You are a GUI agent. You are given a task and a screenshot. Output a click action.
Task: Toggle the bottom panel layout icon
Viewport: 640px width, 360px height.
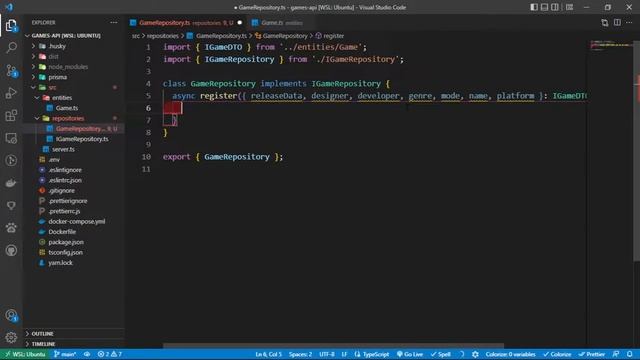pos(544,7)
